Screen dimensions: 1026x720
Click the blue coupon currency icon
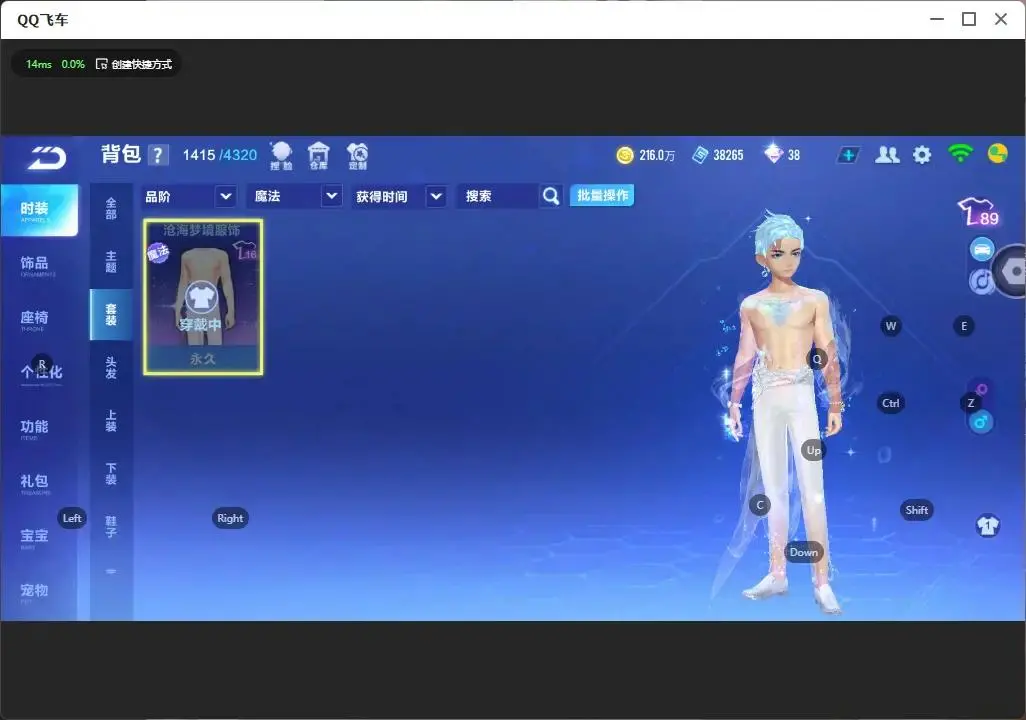coord(700,155)
